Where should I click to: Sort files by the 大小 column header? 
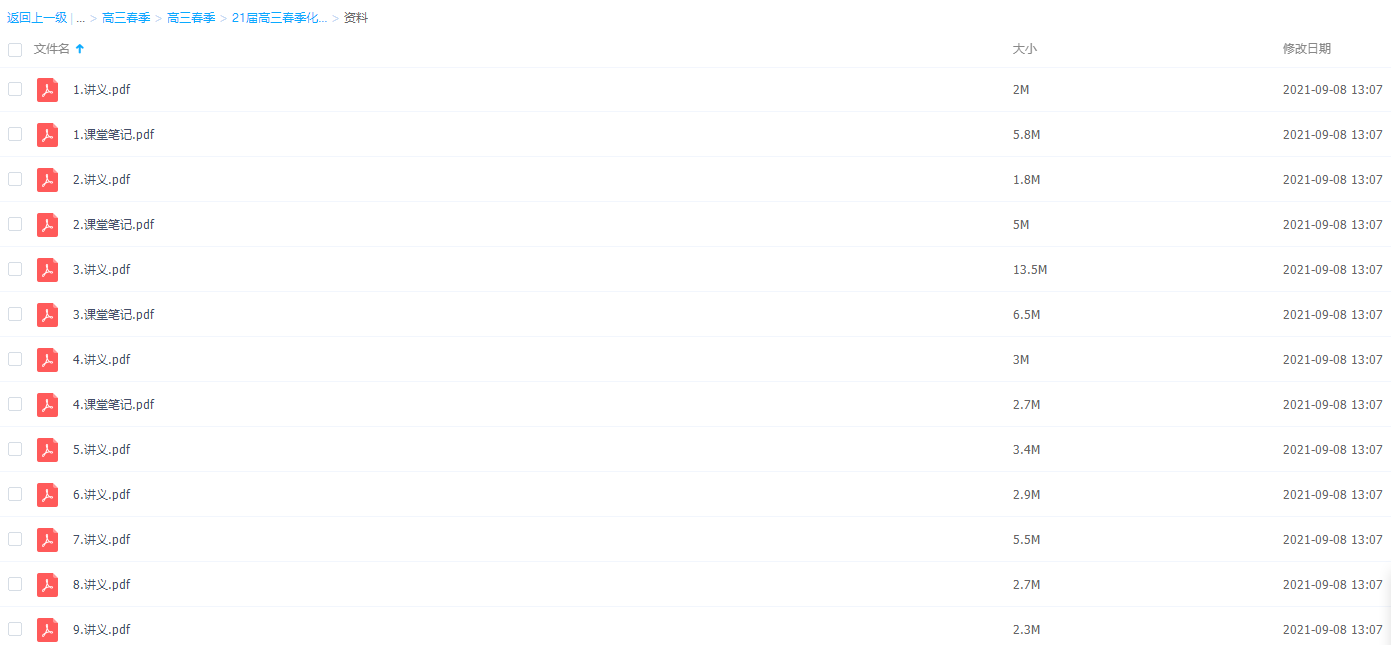(x=1025, y=49)
